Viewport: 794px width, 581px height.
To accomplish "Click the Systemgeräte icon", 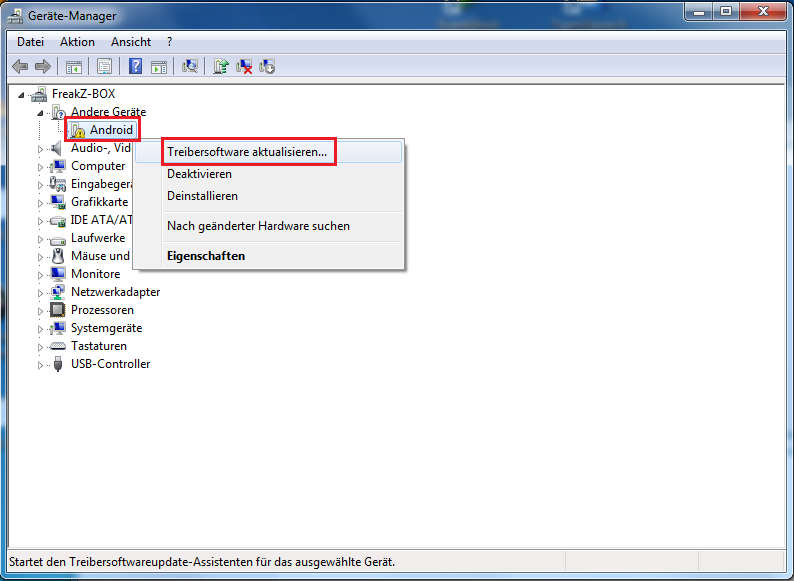I will point(58,328).
